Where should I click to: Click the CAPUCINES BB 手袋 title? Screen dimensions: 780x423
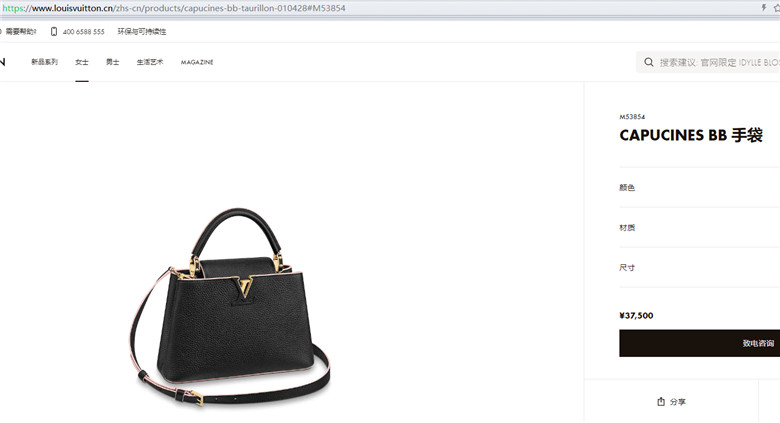(691, 135)
